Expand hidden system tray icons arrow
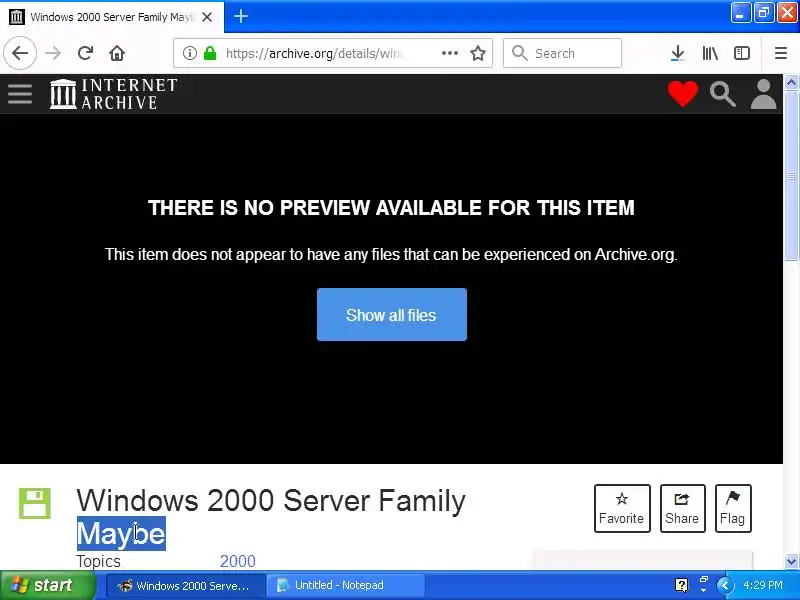Image resolution: width=800 pixels, height=600 pixels. point(725,585)
